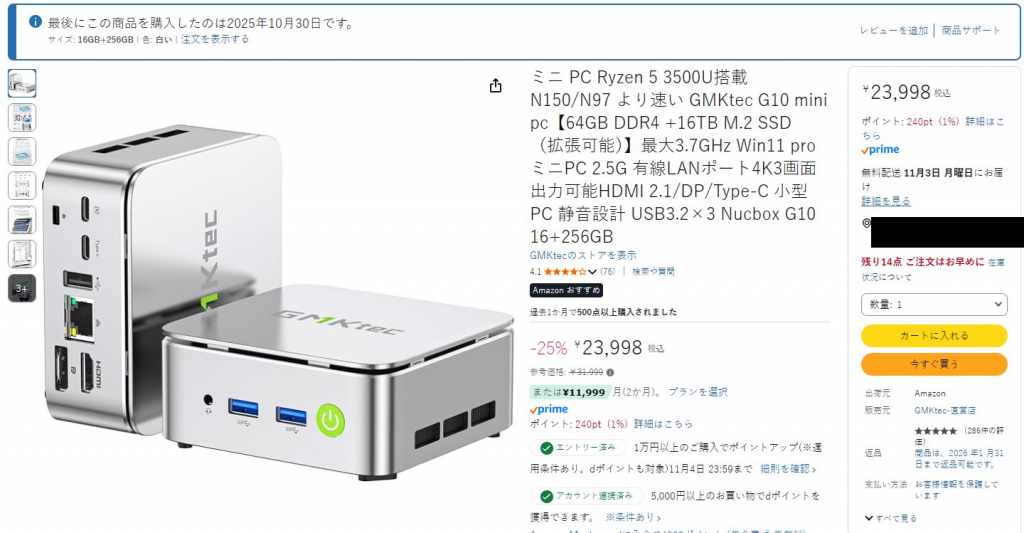Open 注文を表示する order link

click(x=215, y=39)
